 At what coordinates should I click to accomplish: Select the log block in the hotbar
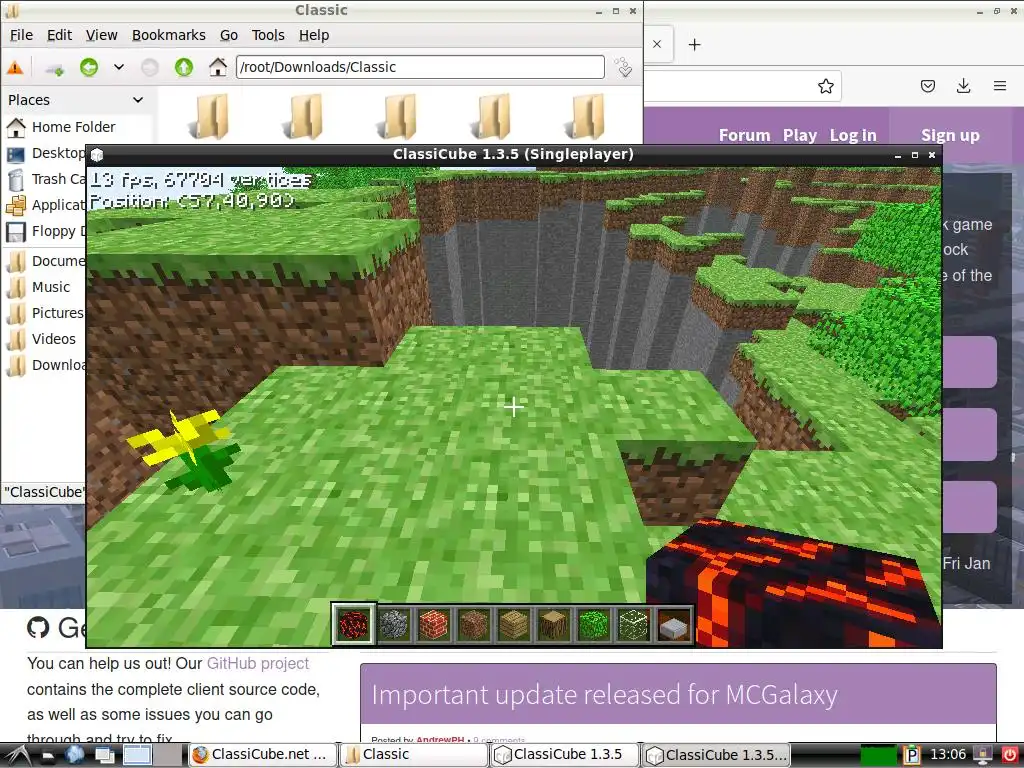[553, 624]
